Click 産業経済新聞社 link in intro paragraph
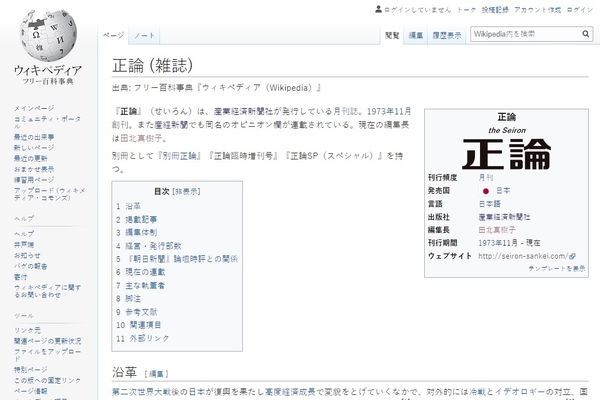 pyautogui.click(x=243, y=111)
